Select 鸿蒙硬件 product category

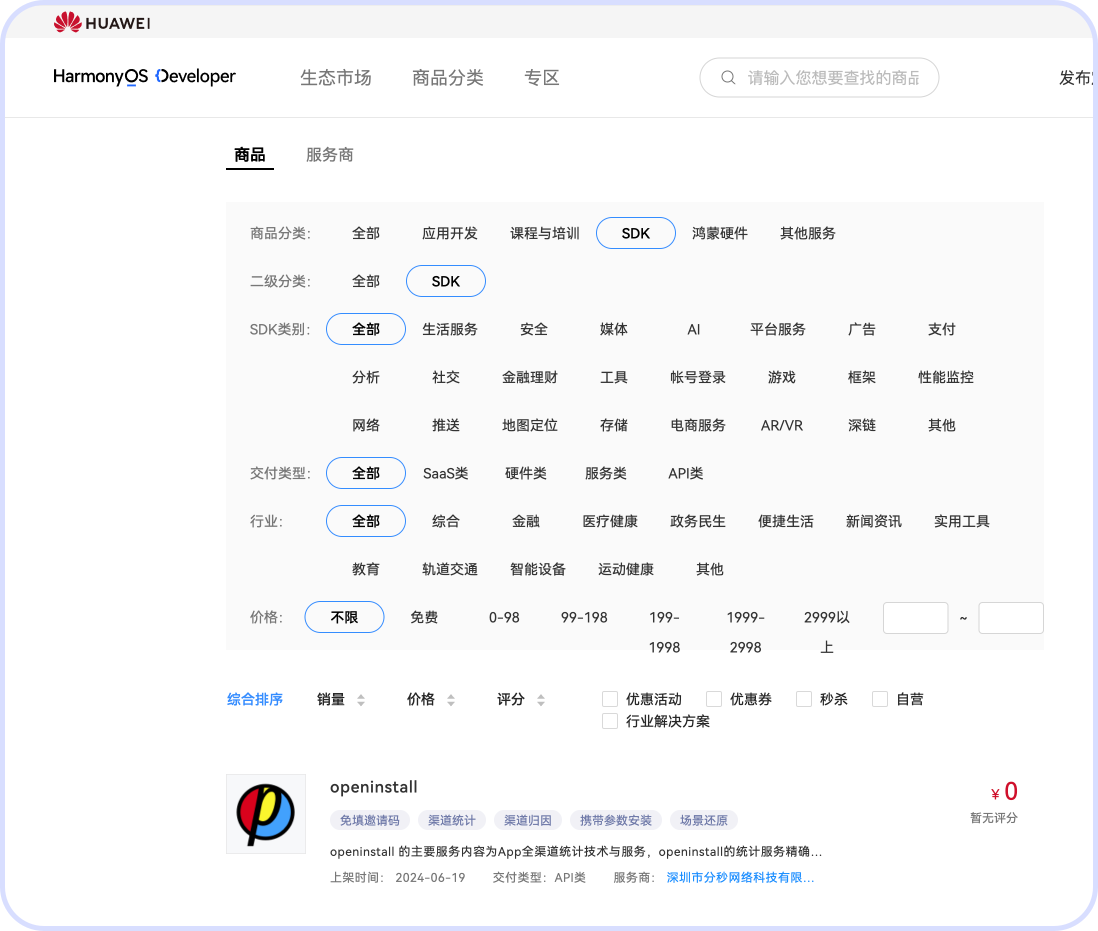tap(720, 233)
